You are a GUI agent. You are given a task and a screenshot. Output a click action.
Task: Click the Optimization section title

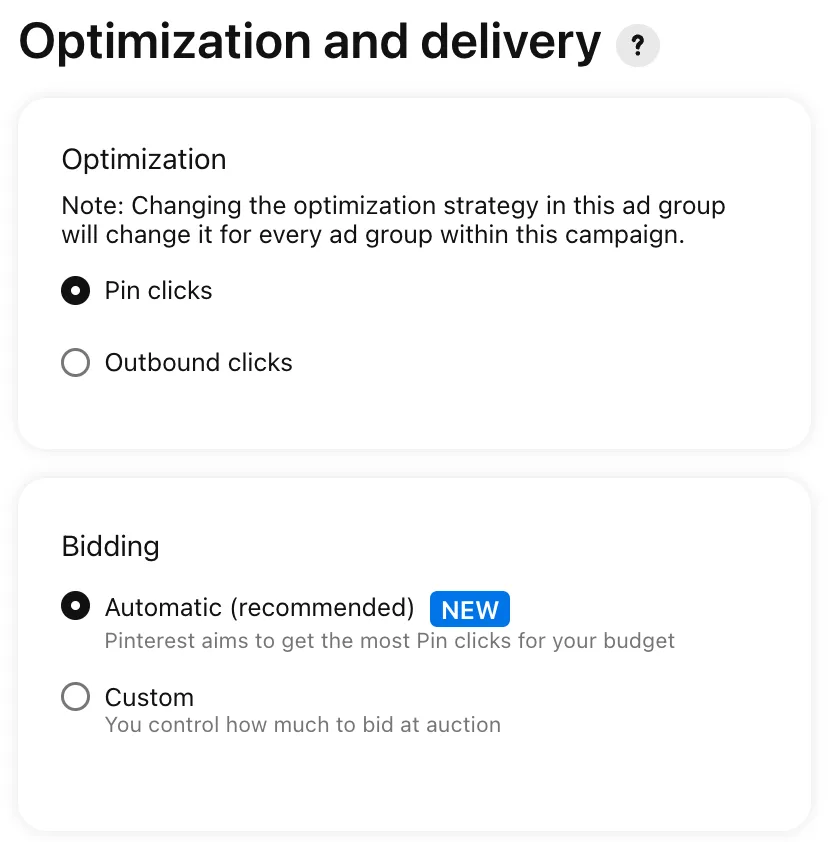tap(144, 159)
